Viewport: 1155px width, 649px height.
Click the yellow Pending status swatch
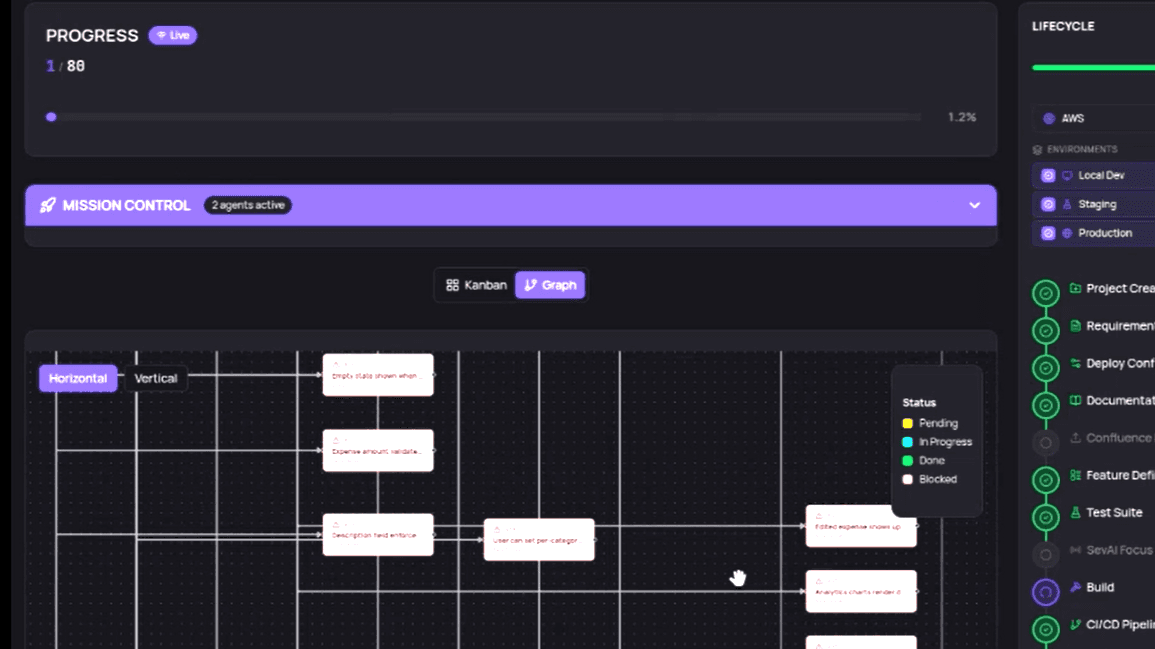click(x=908, y=424)
